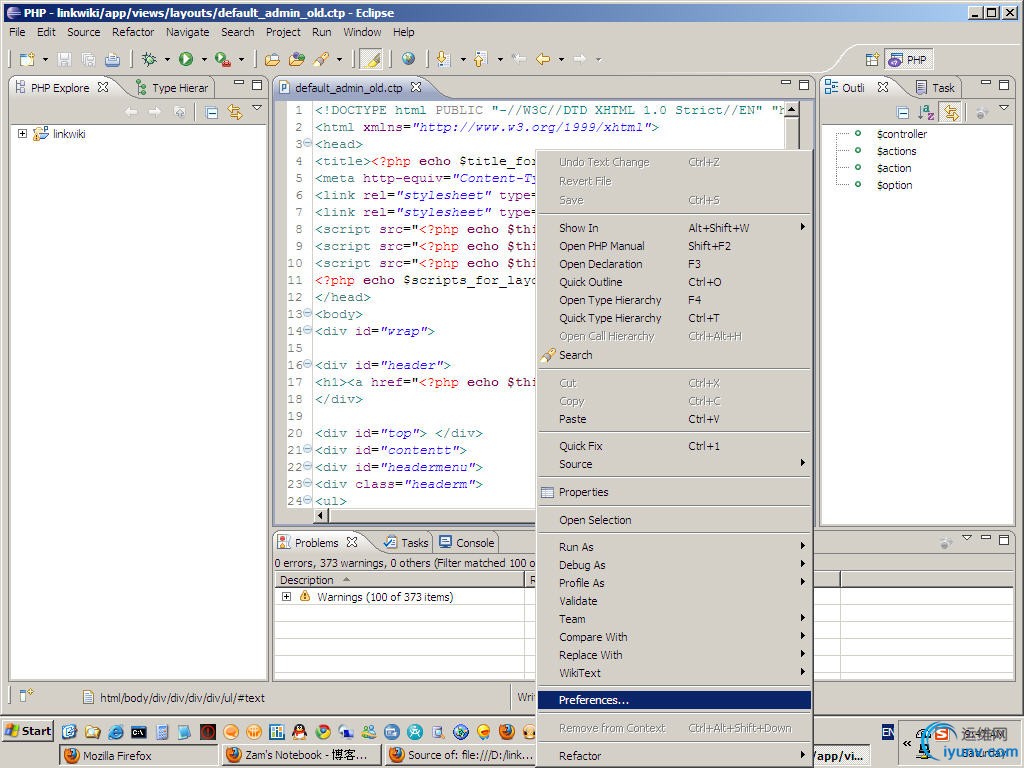Expand the Warnings (100 of 373 items) row
The width and height of the screenshot is (1024, 768).
click(x=286, y=596)
